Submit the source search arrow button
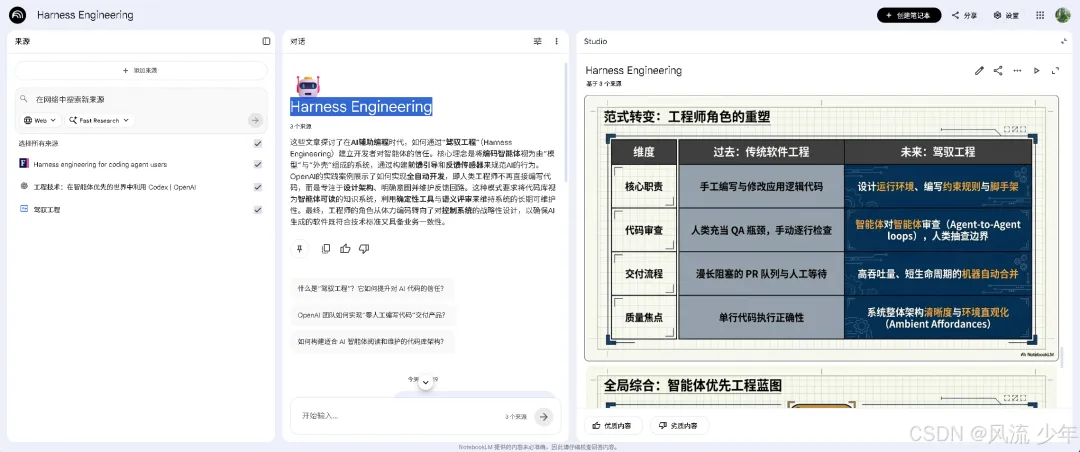This screenshot has height=452, width=1080. [256, 121]
